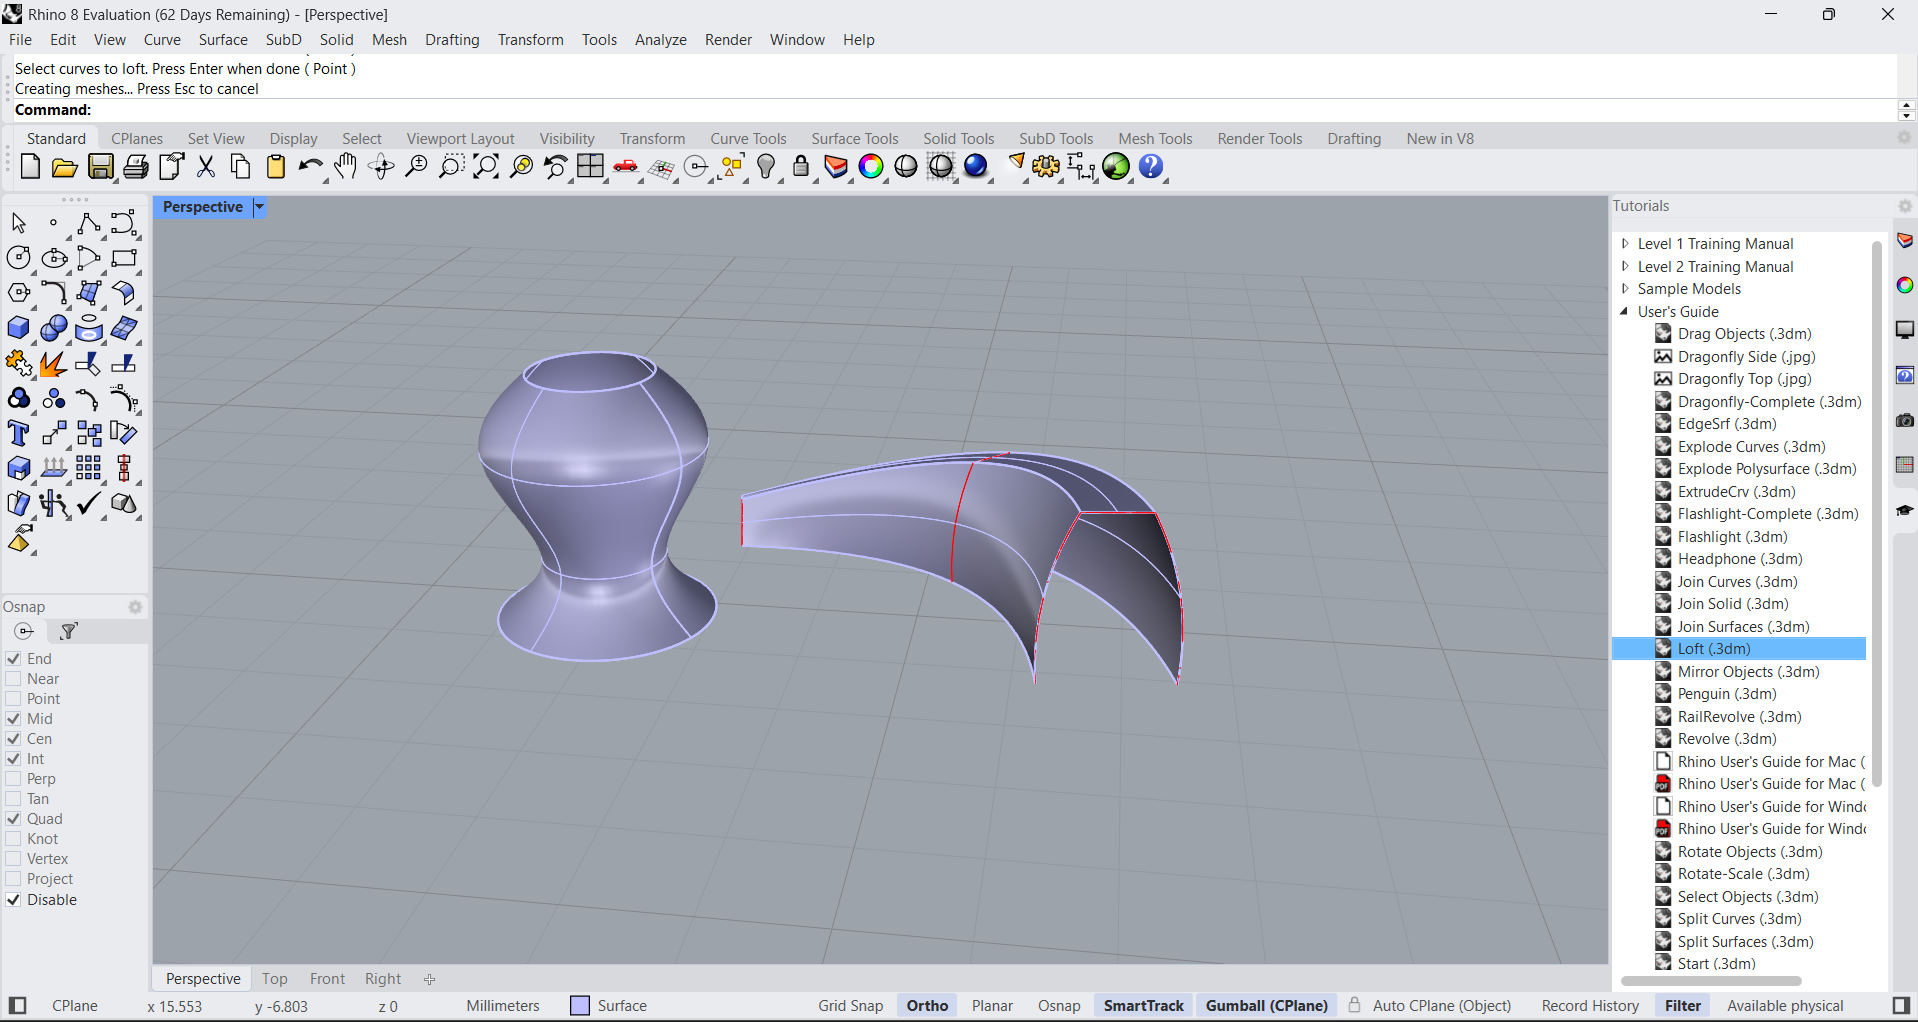Switch to the Curve Tools tab
Viewport: 1918px width, 1022px height.
(748, 139)
